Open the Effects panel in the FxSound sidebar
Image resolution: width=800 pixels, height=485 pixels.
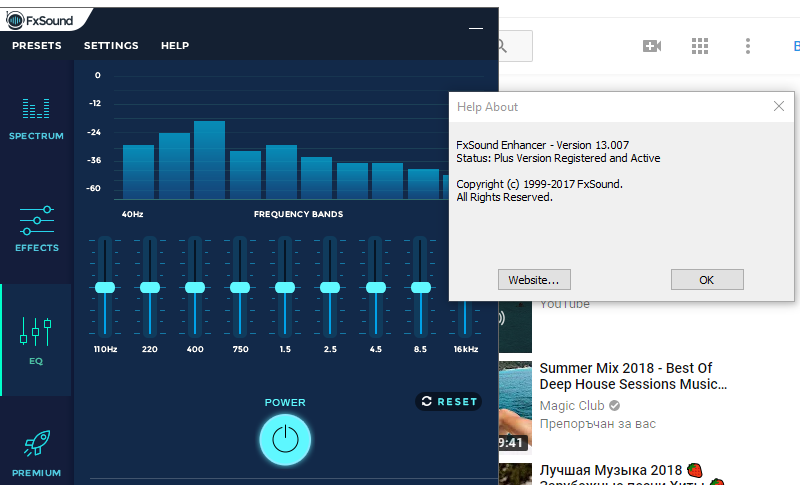point(37,229)
